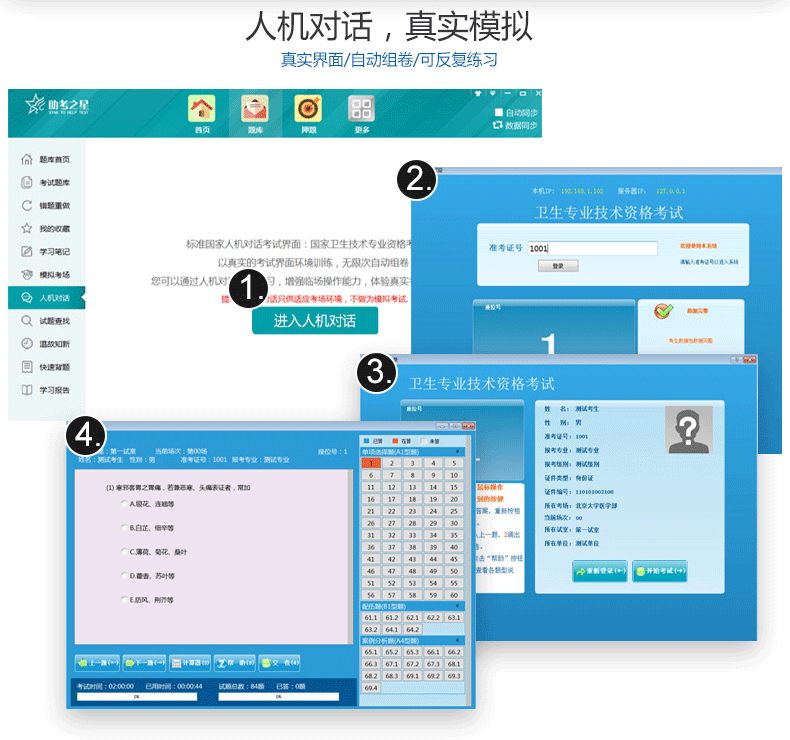Collapse the 案例分析题(A4型题) section
Viewport: 790px width, 740px height.
click(457, 641)
